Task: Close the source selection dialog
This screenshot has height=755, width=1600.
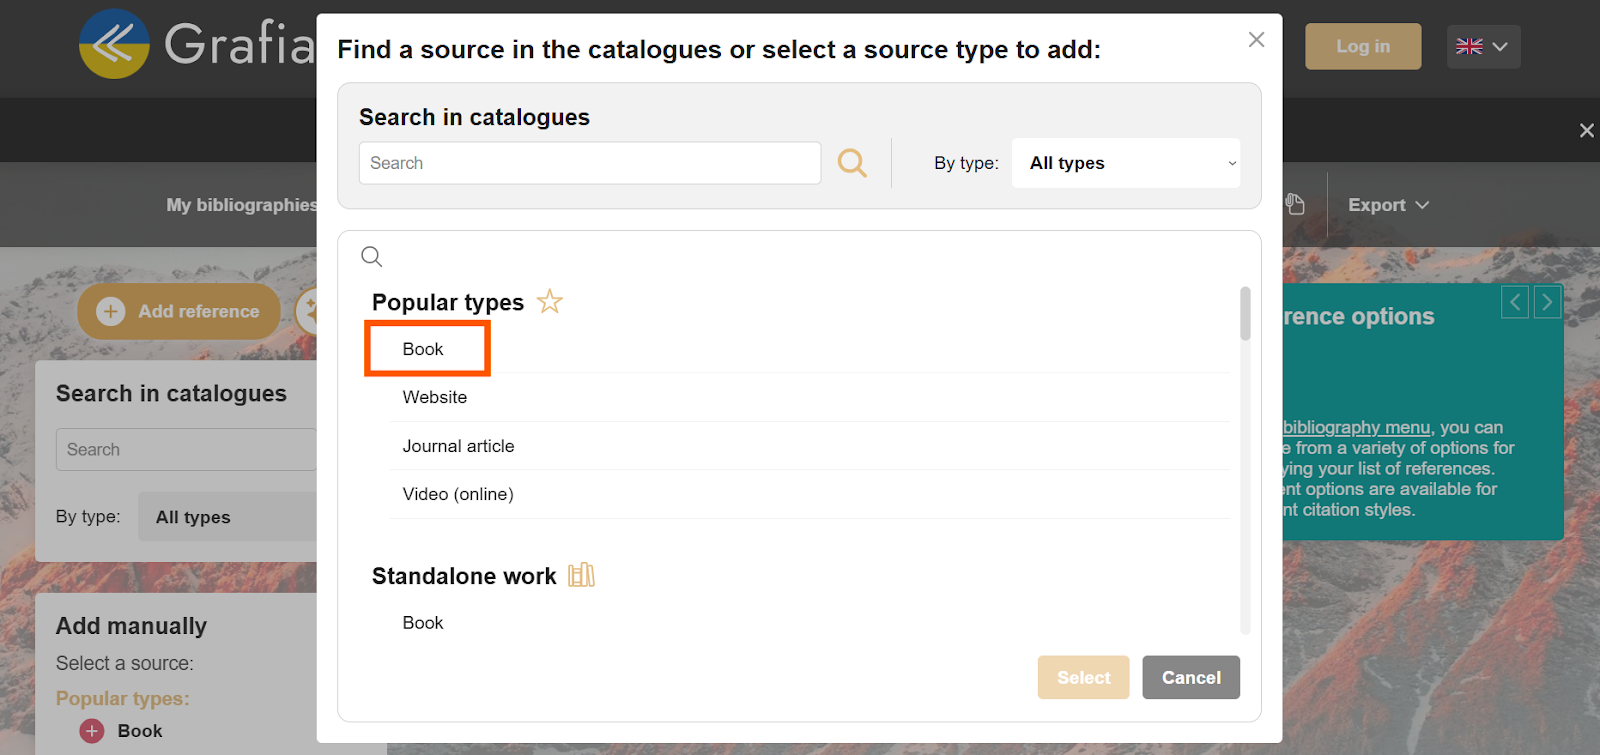Action: [x=1256, y=40]
